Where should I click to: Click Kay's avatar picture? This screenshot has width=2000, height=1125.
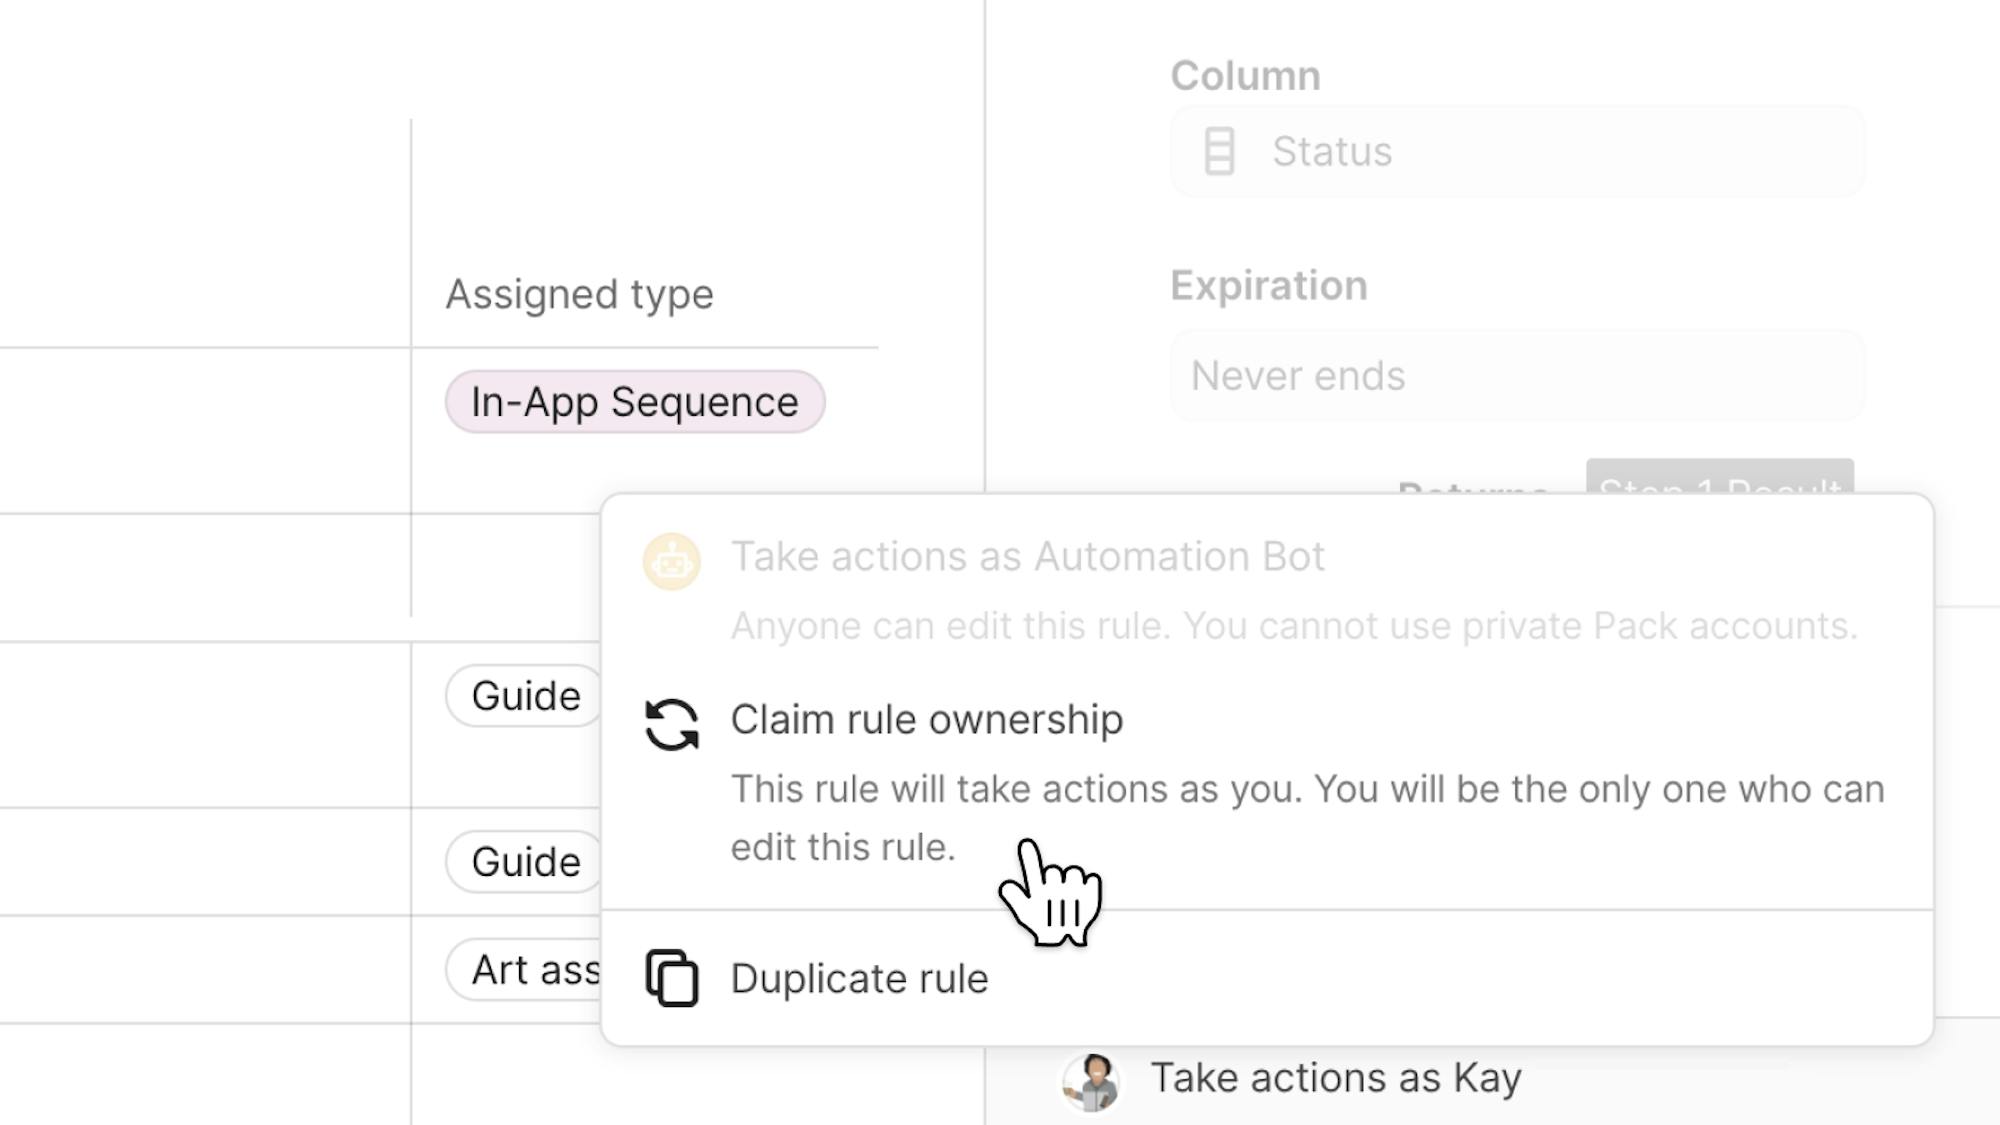click(x=1091, y=1081)
